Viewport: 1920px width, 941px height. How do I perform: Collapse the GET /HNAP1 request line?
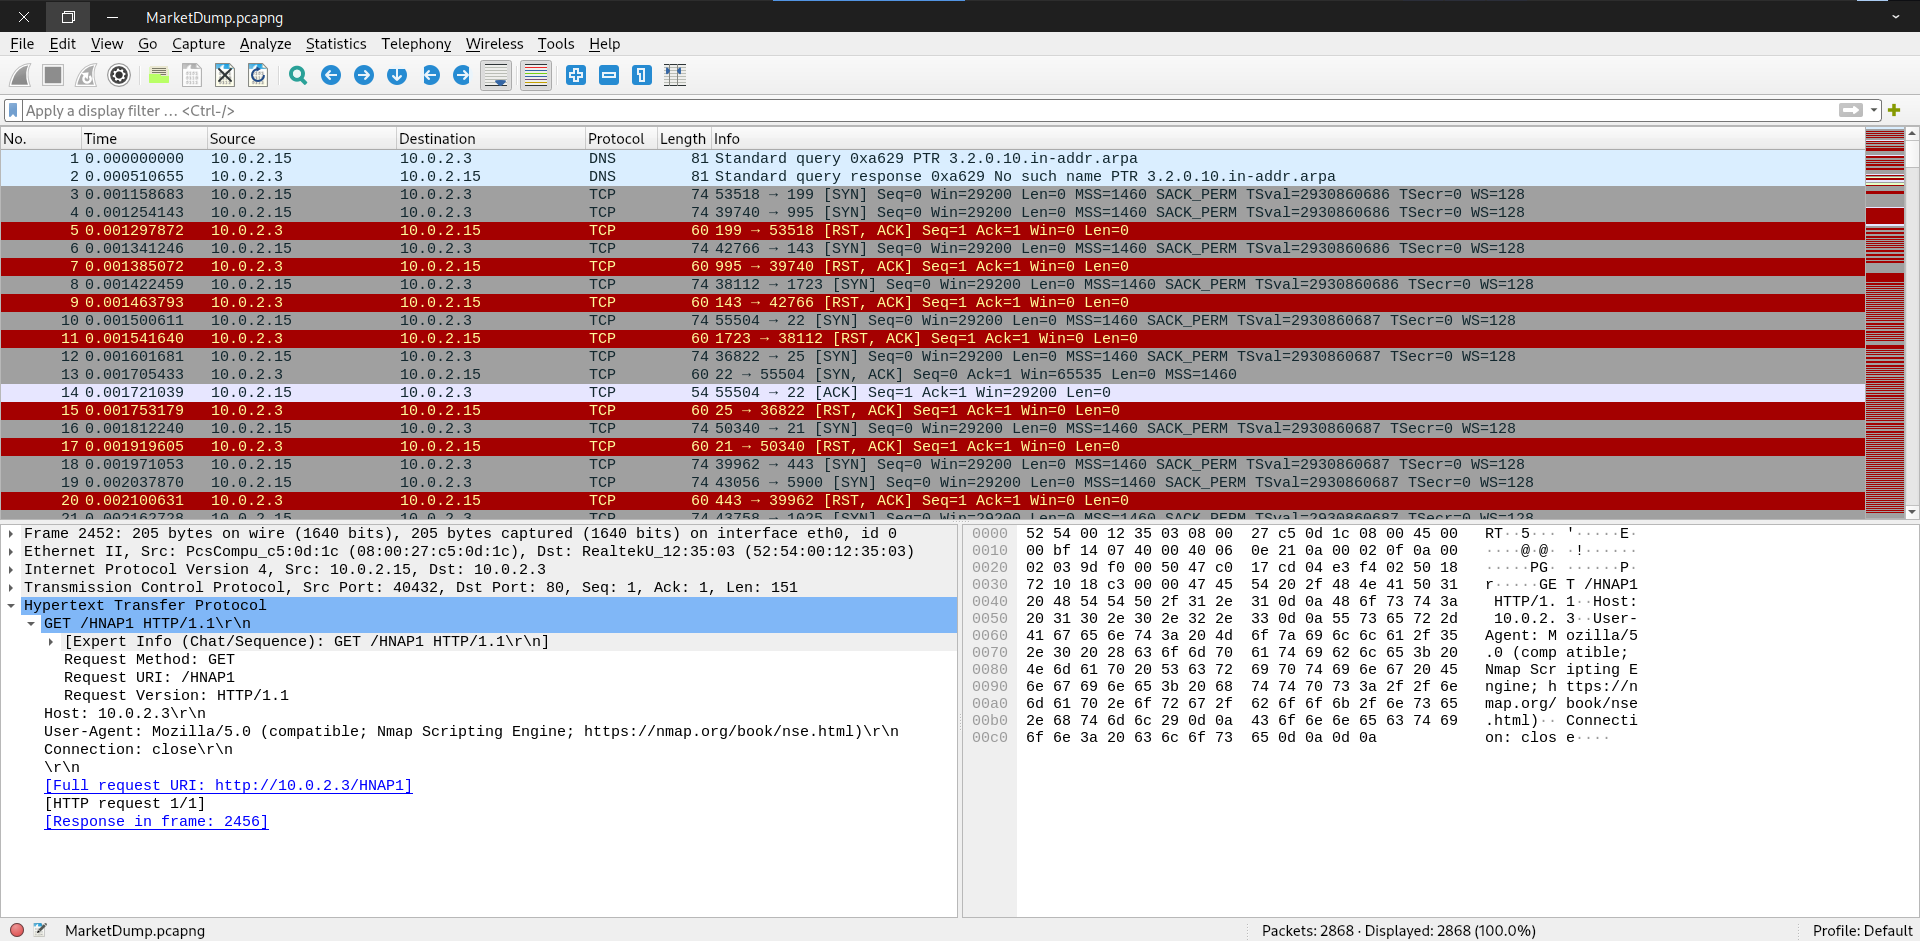[x=31, y=624]
